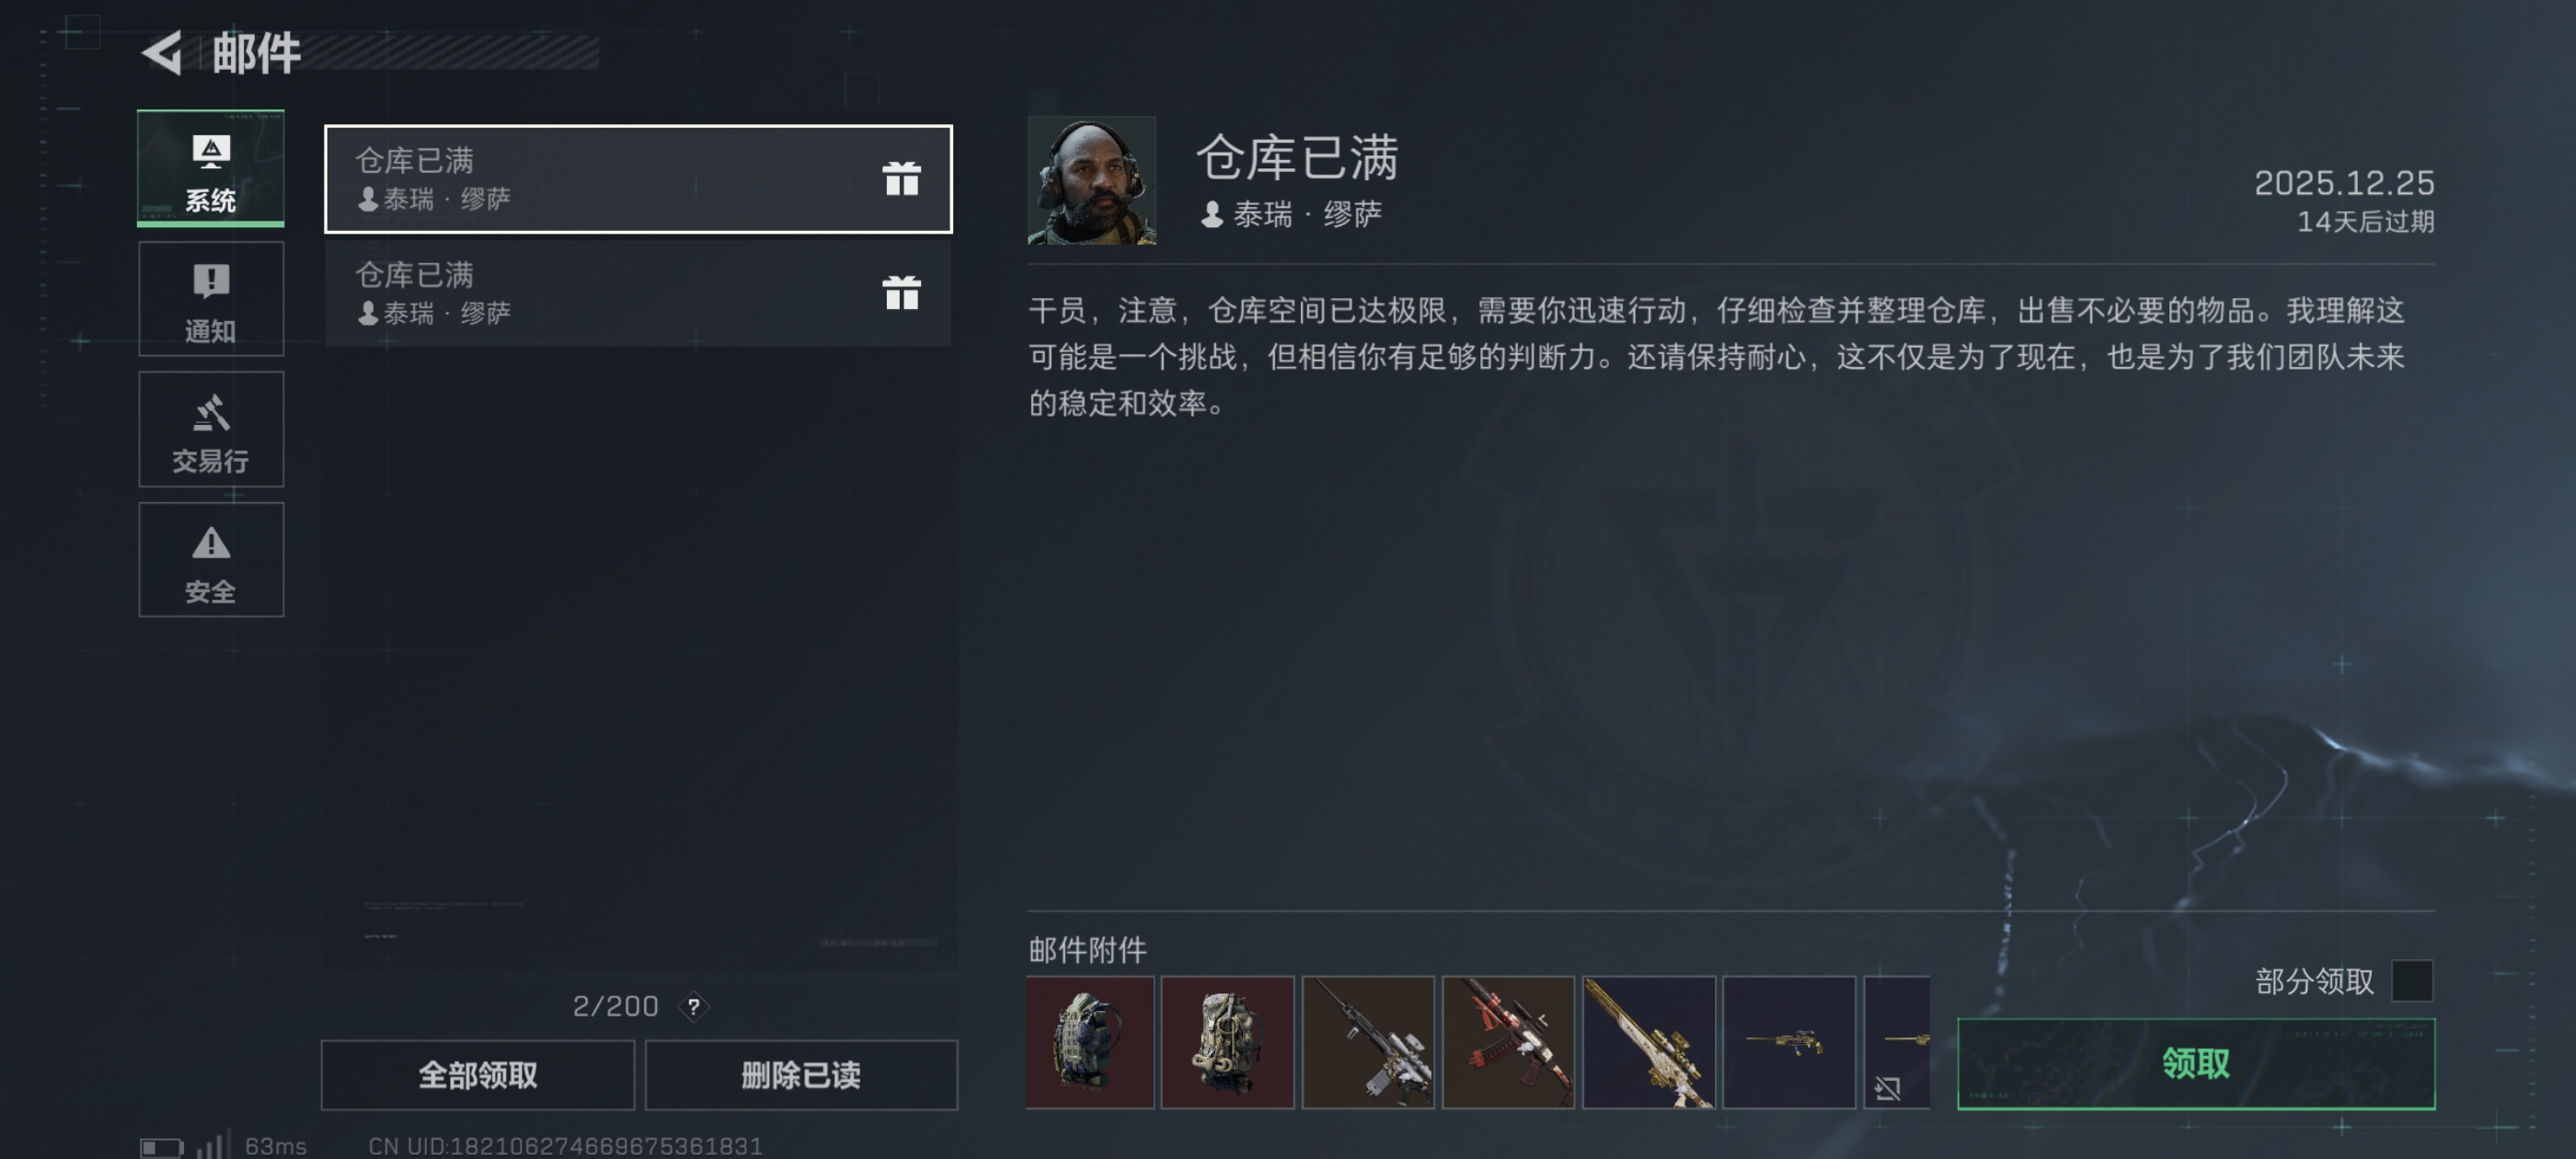This screenshot has height=1159, width=2576.
Task: Open the 系统 mail tab
Action: pos(211,168)
